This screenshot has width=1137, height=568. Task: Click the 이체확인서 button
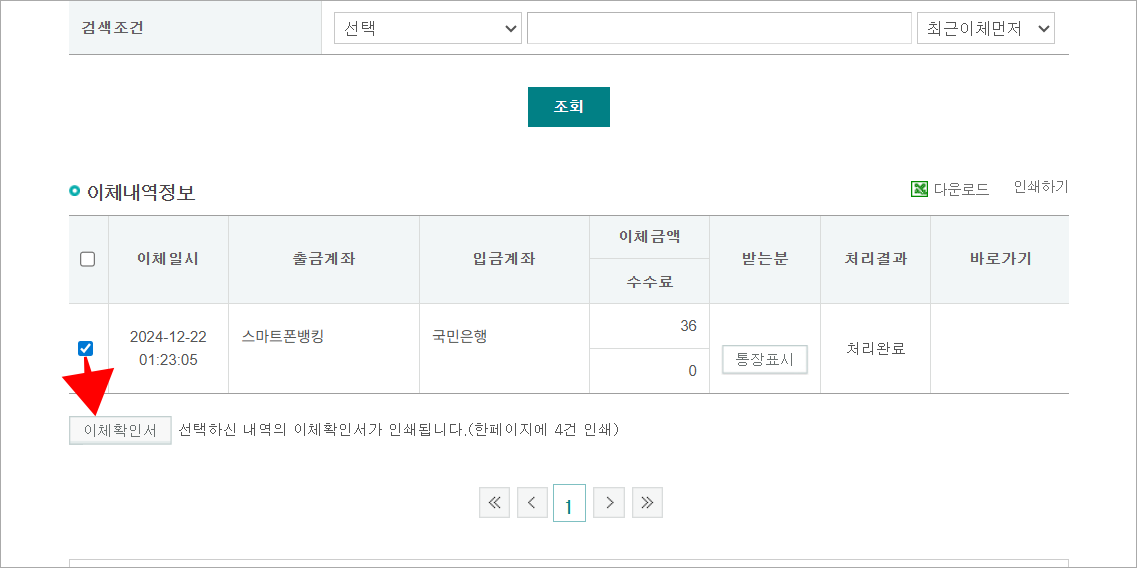pos(120,430)
